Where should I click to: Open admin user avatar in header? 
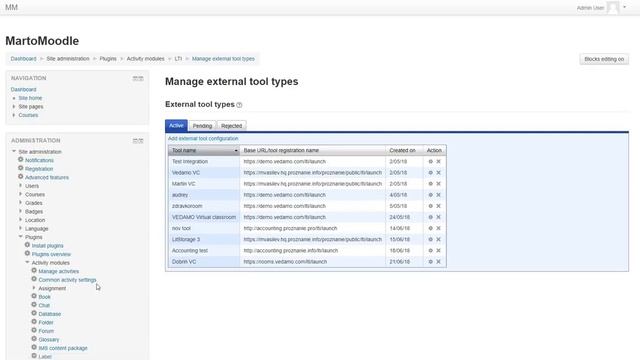613,8
